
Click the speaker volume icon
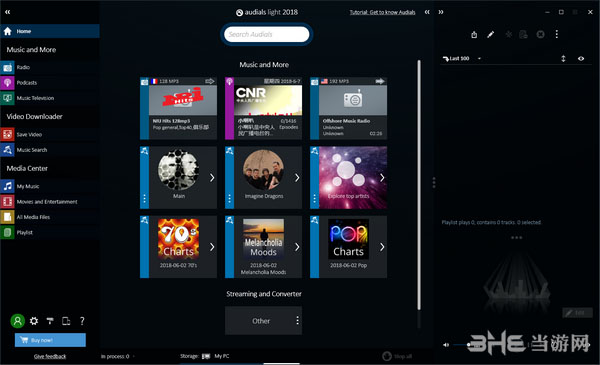coord(446,345)
